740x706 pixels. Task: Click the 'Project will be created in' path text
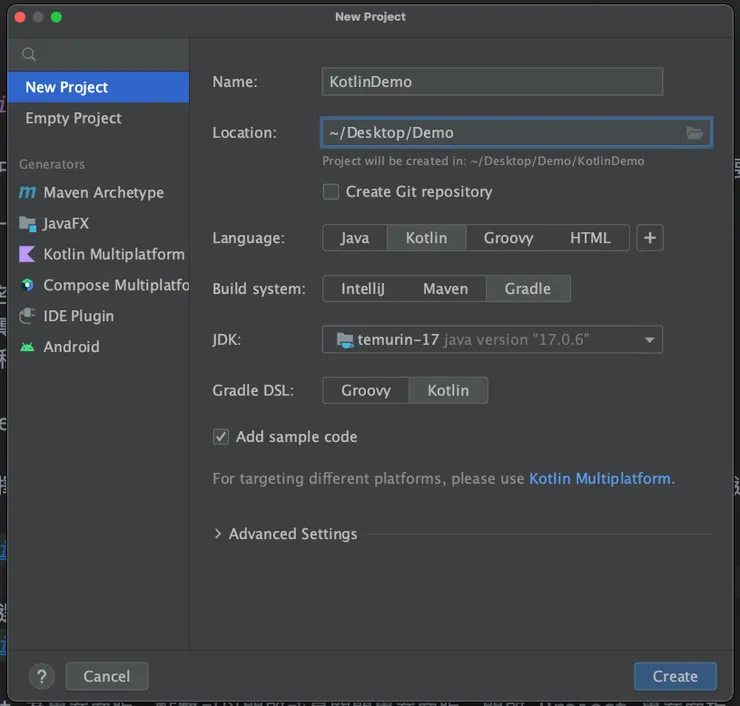point(483,161)
